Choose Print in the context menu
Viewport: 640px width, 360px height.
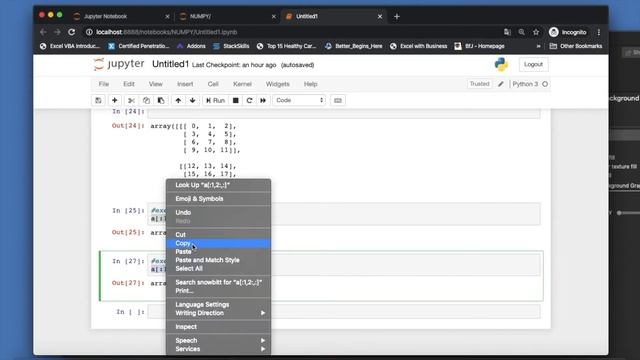click(x=218, y=291)
